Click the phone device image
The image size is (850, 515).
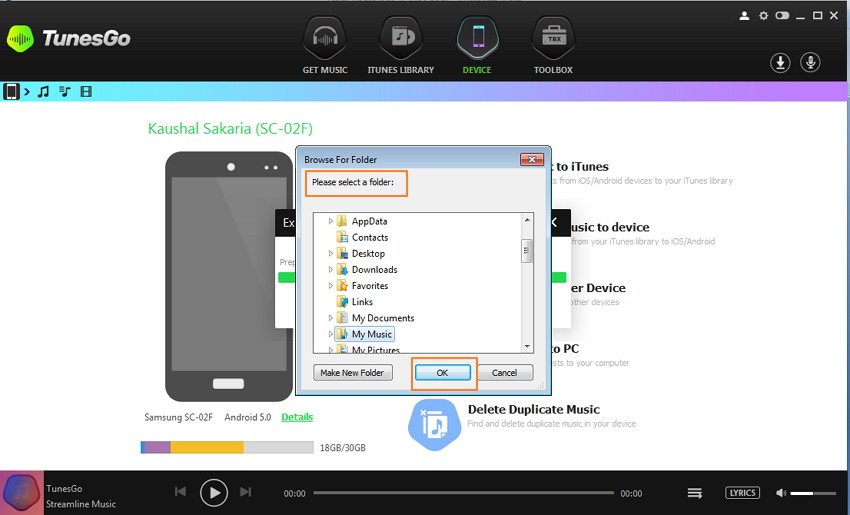pyautogui.click(x=229, y=276)
